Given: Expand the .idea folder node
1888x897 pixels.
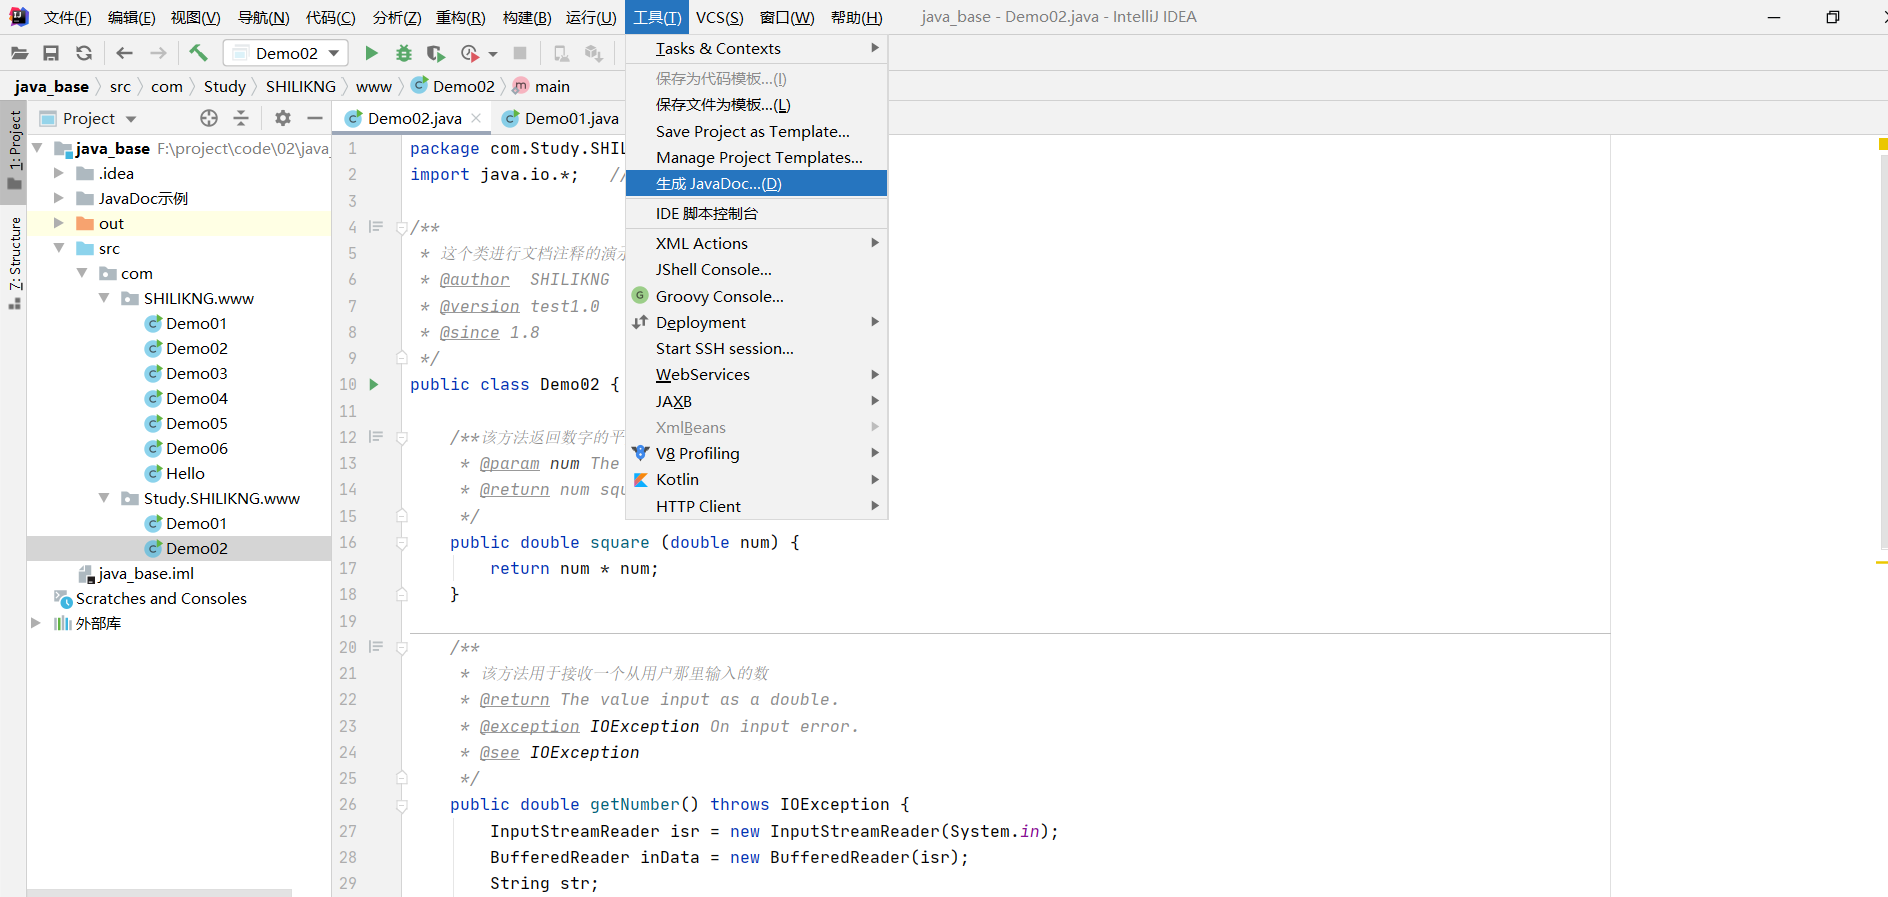Looking at the screenshot, I should point(59,173).
